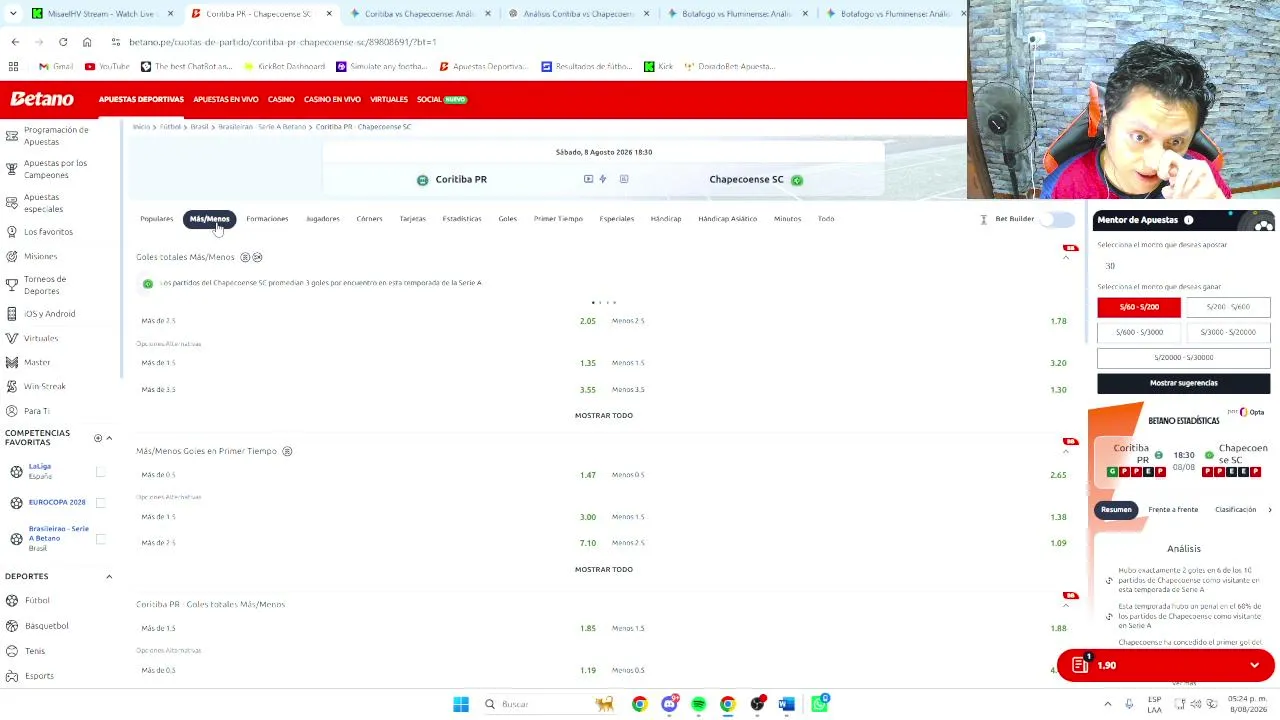
Task: Open Apuestas en Vivo in top menu
Action: click(225, 100)
